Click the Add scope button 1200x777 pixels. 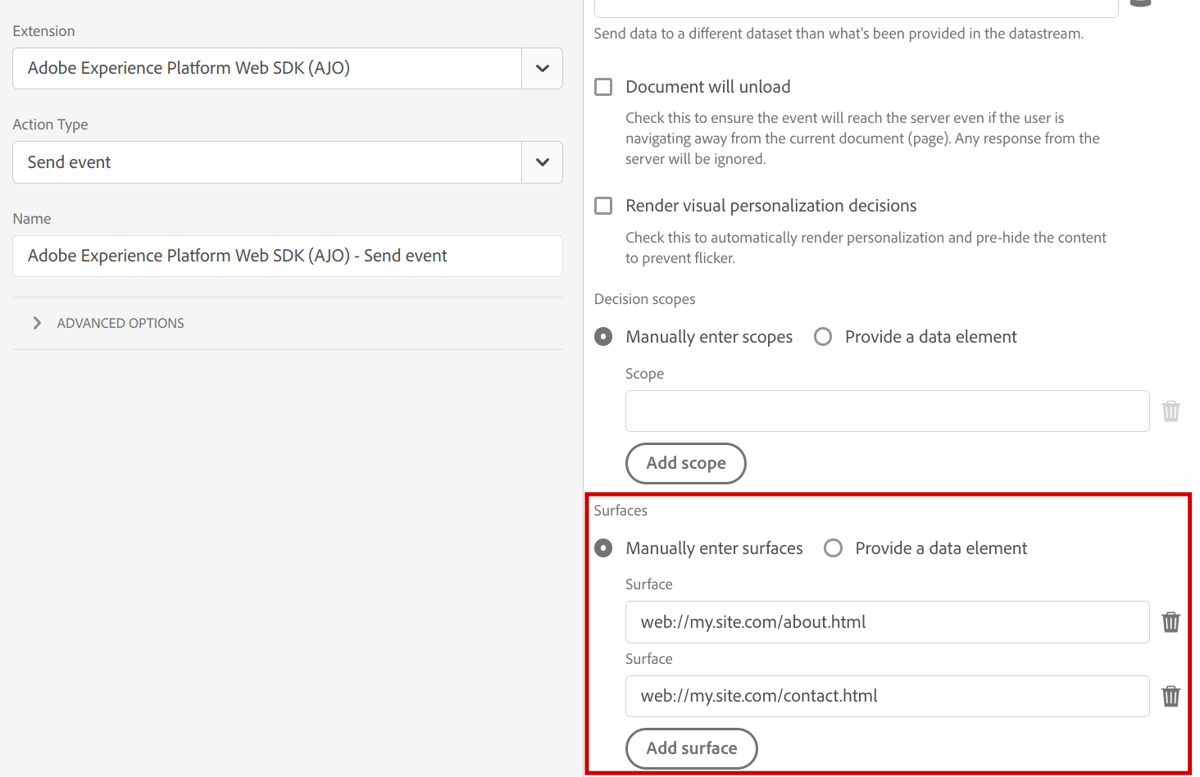(685, 463)
